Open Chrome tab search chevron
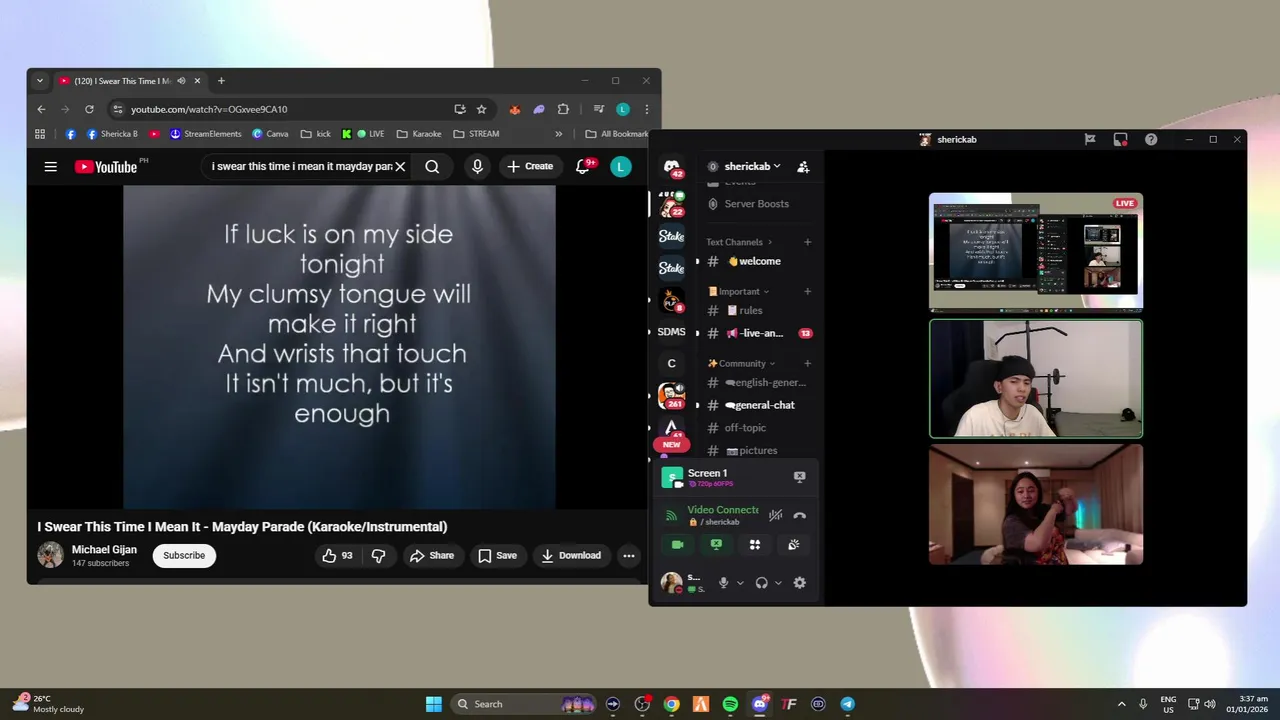The image size is (1280, 720). 40,81
